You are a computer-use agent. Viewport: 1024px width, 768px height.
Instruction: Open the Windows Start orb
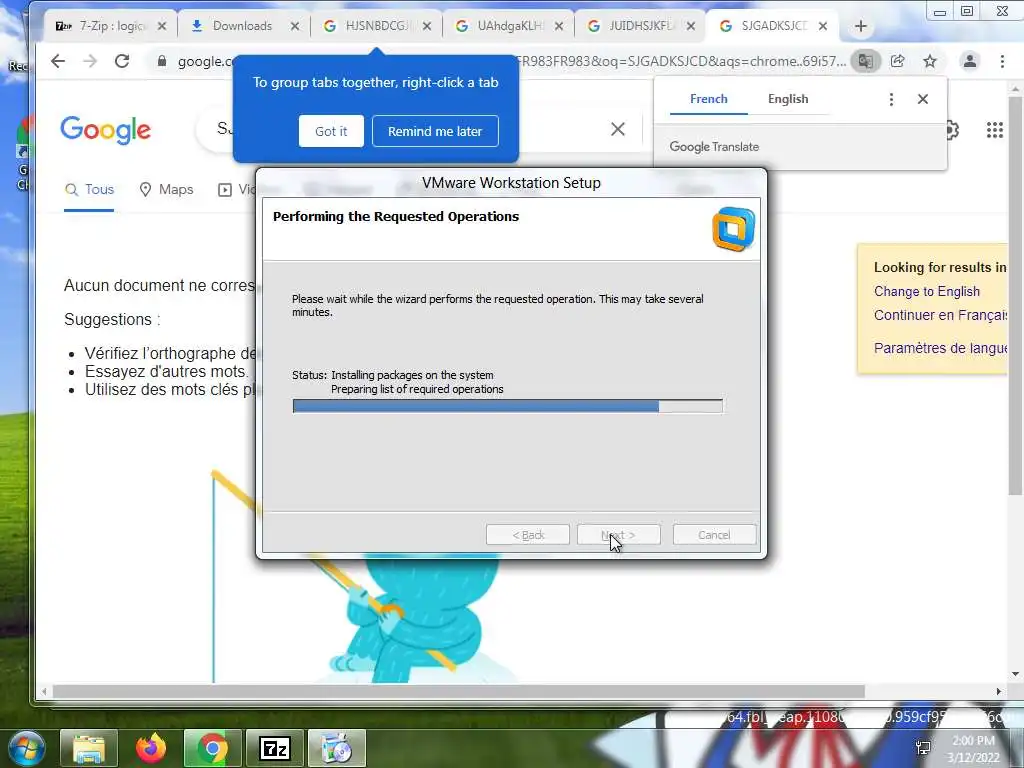(x=27, y=748)
